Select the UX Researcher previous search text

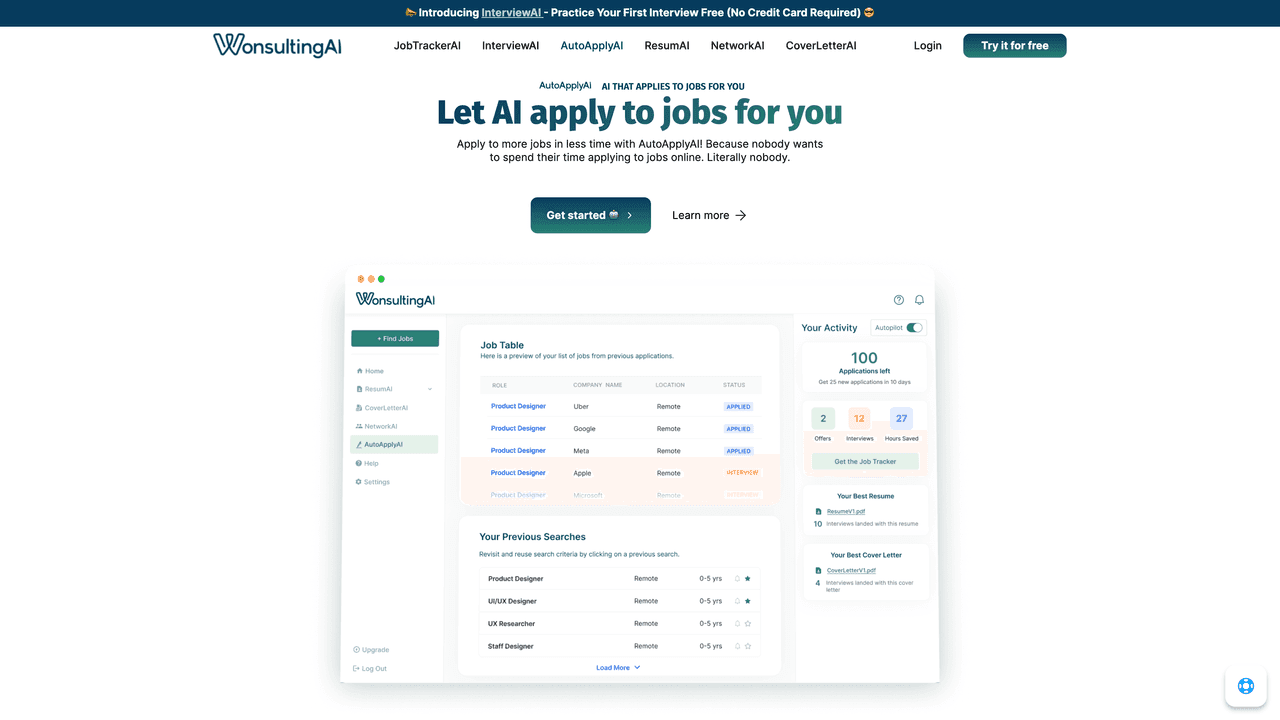511,624
